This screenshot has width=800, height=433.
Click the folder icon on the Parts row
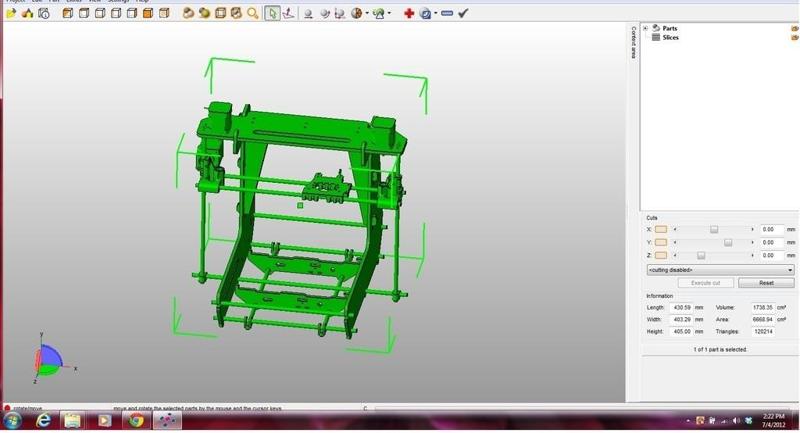pyautogui.click(x=795, y=29)
